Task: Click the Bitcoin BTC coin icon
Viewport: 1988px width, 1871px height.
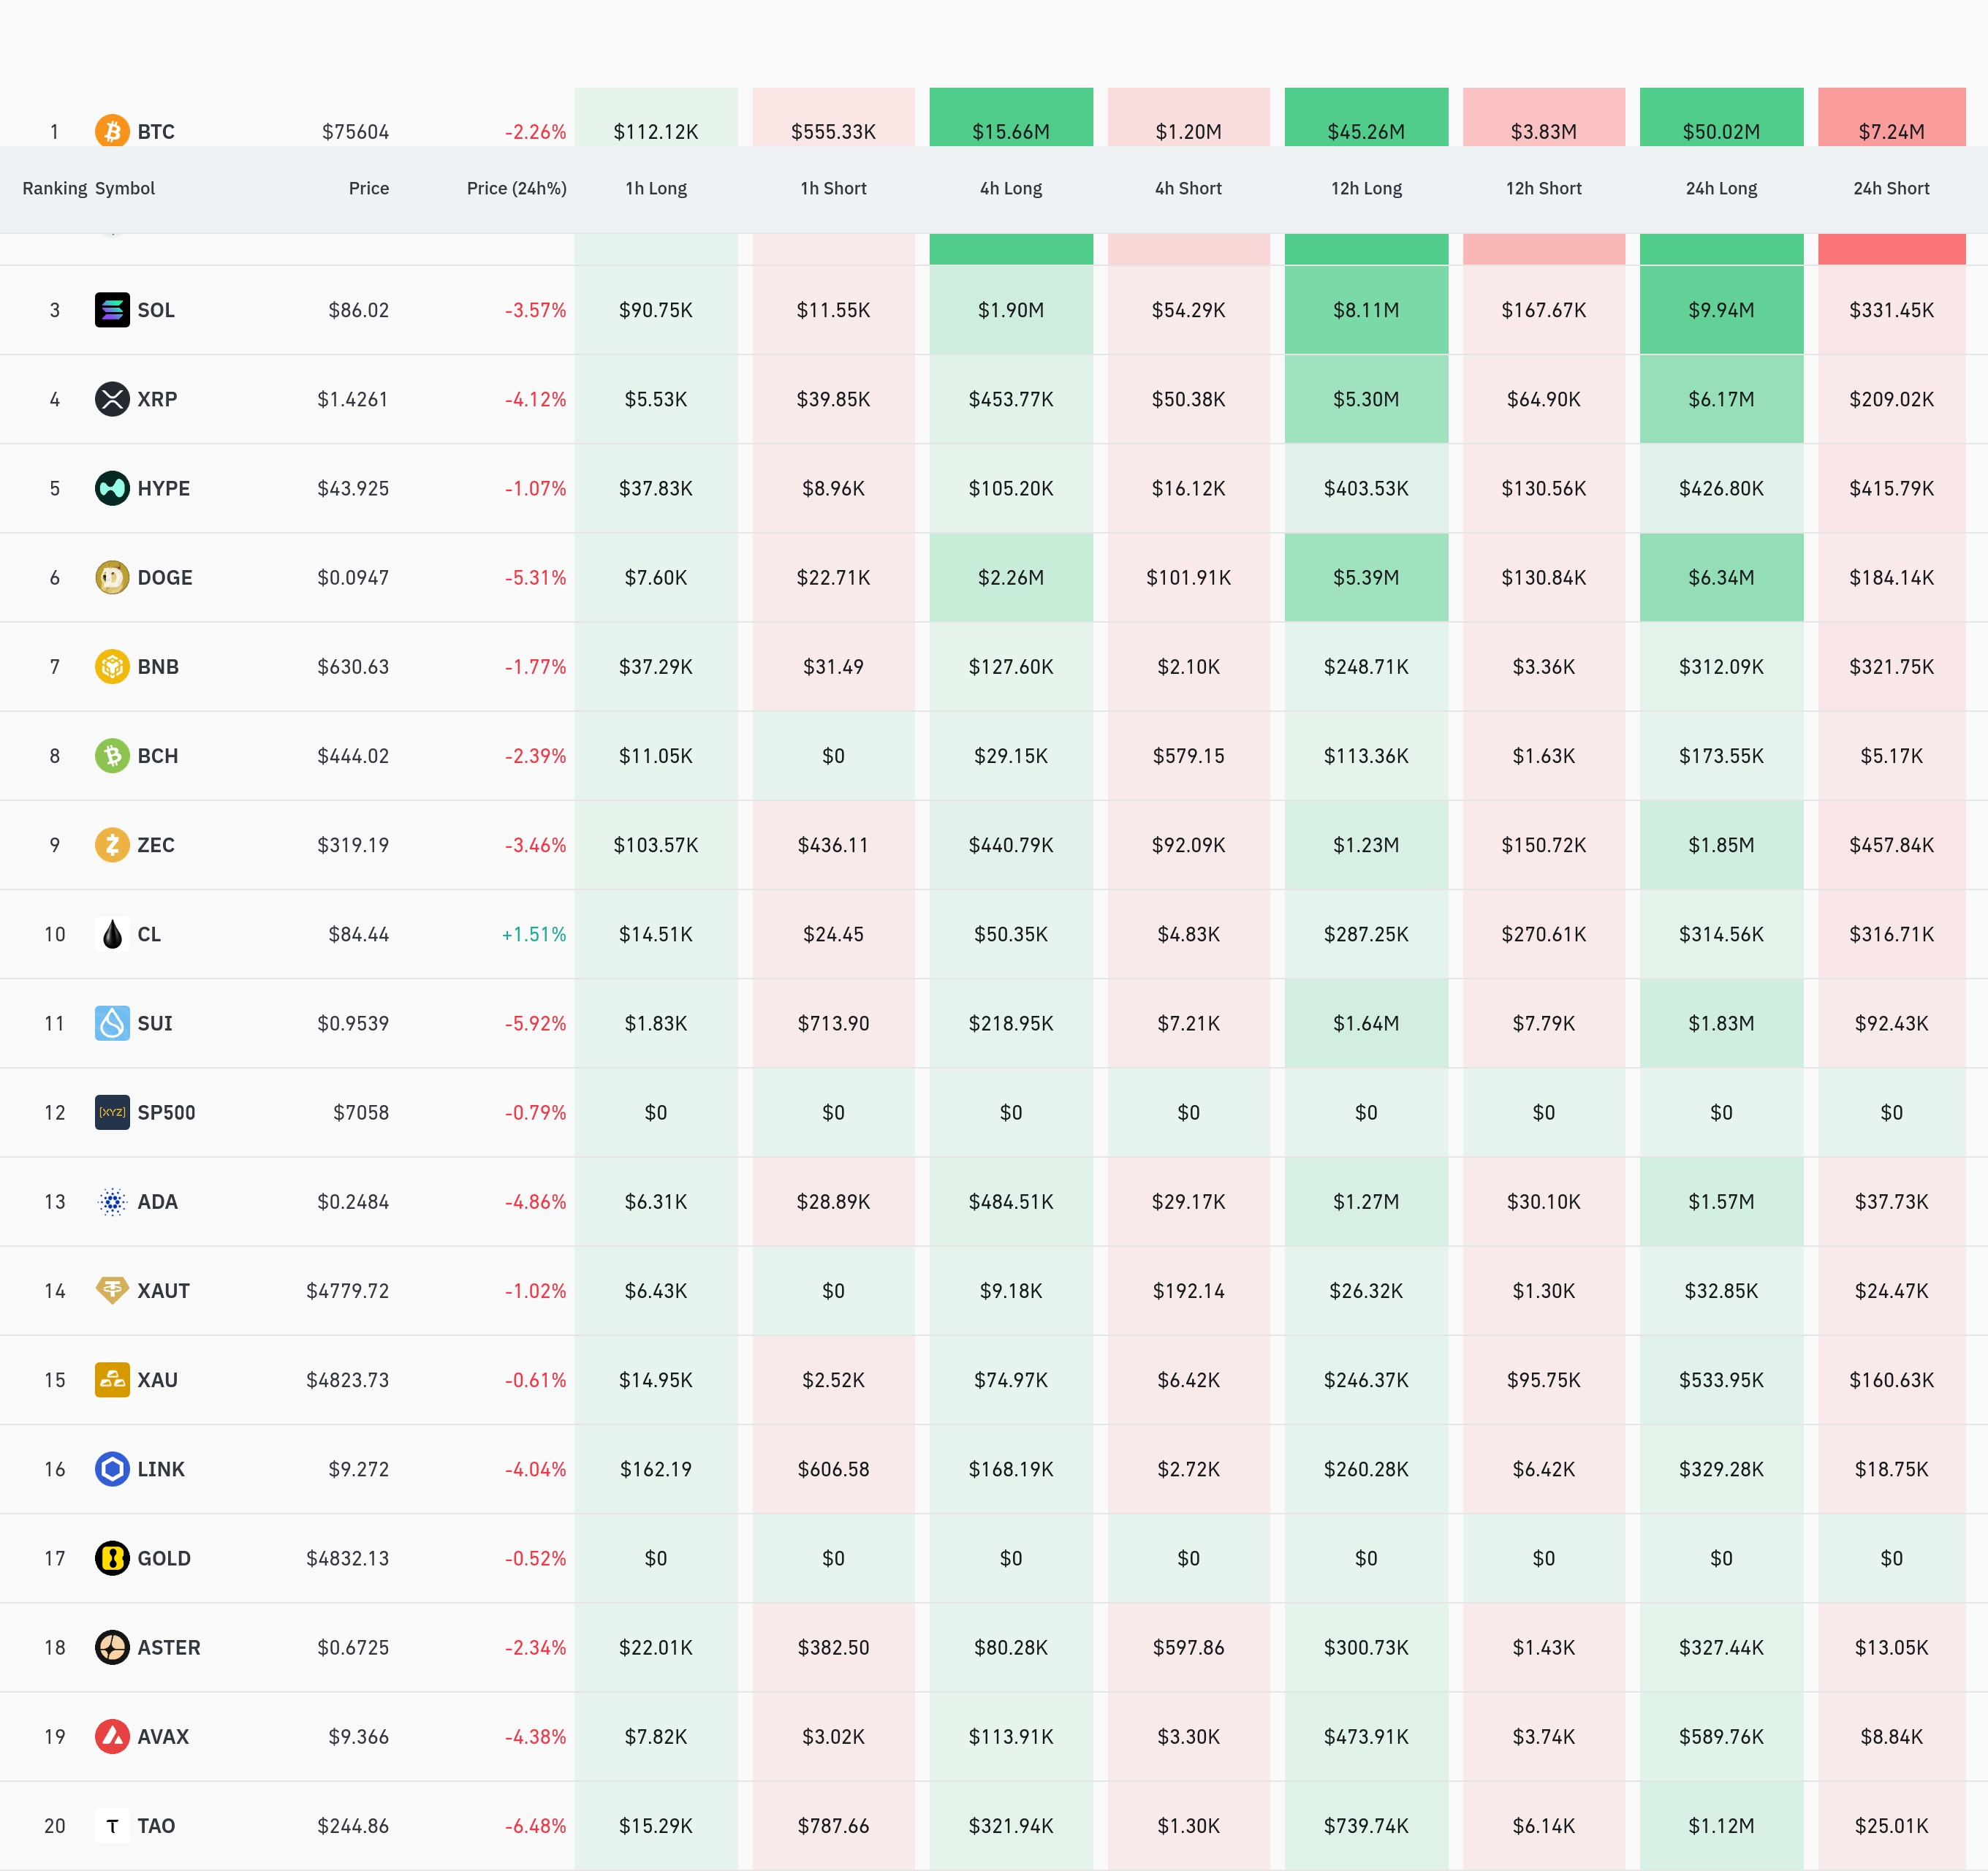Action: point(112,130)
